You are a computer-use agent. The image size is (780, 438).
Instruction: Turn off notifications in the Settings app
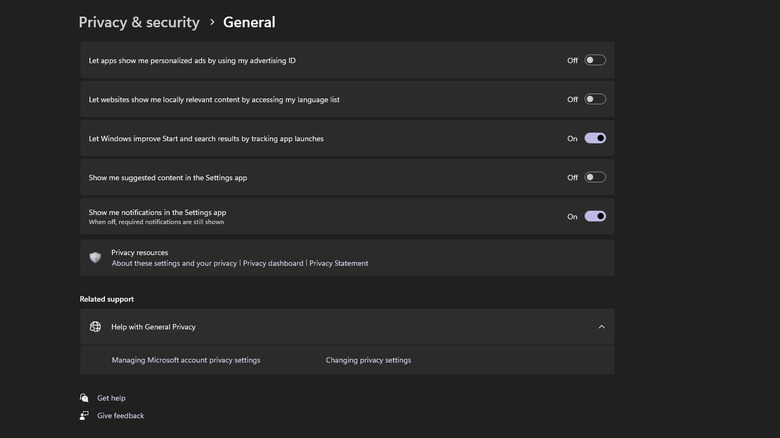[x=595, y=216]
